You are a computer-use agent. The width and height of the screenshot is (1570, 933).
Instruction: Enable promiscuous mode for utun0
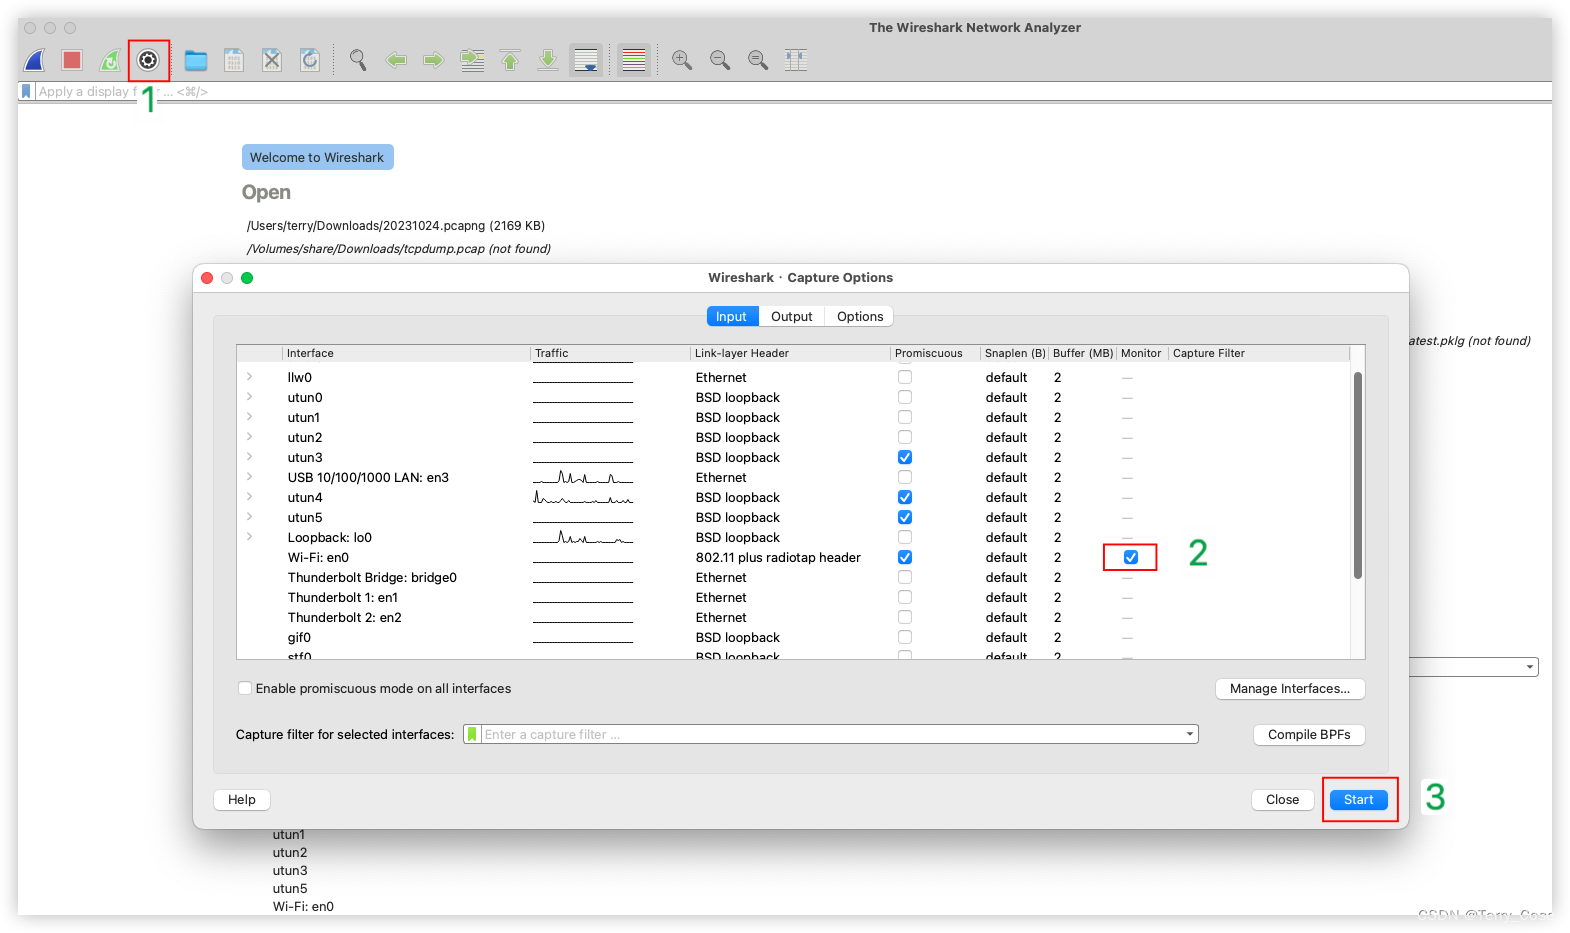(905, 397)
